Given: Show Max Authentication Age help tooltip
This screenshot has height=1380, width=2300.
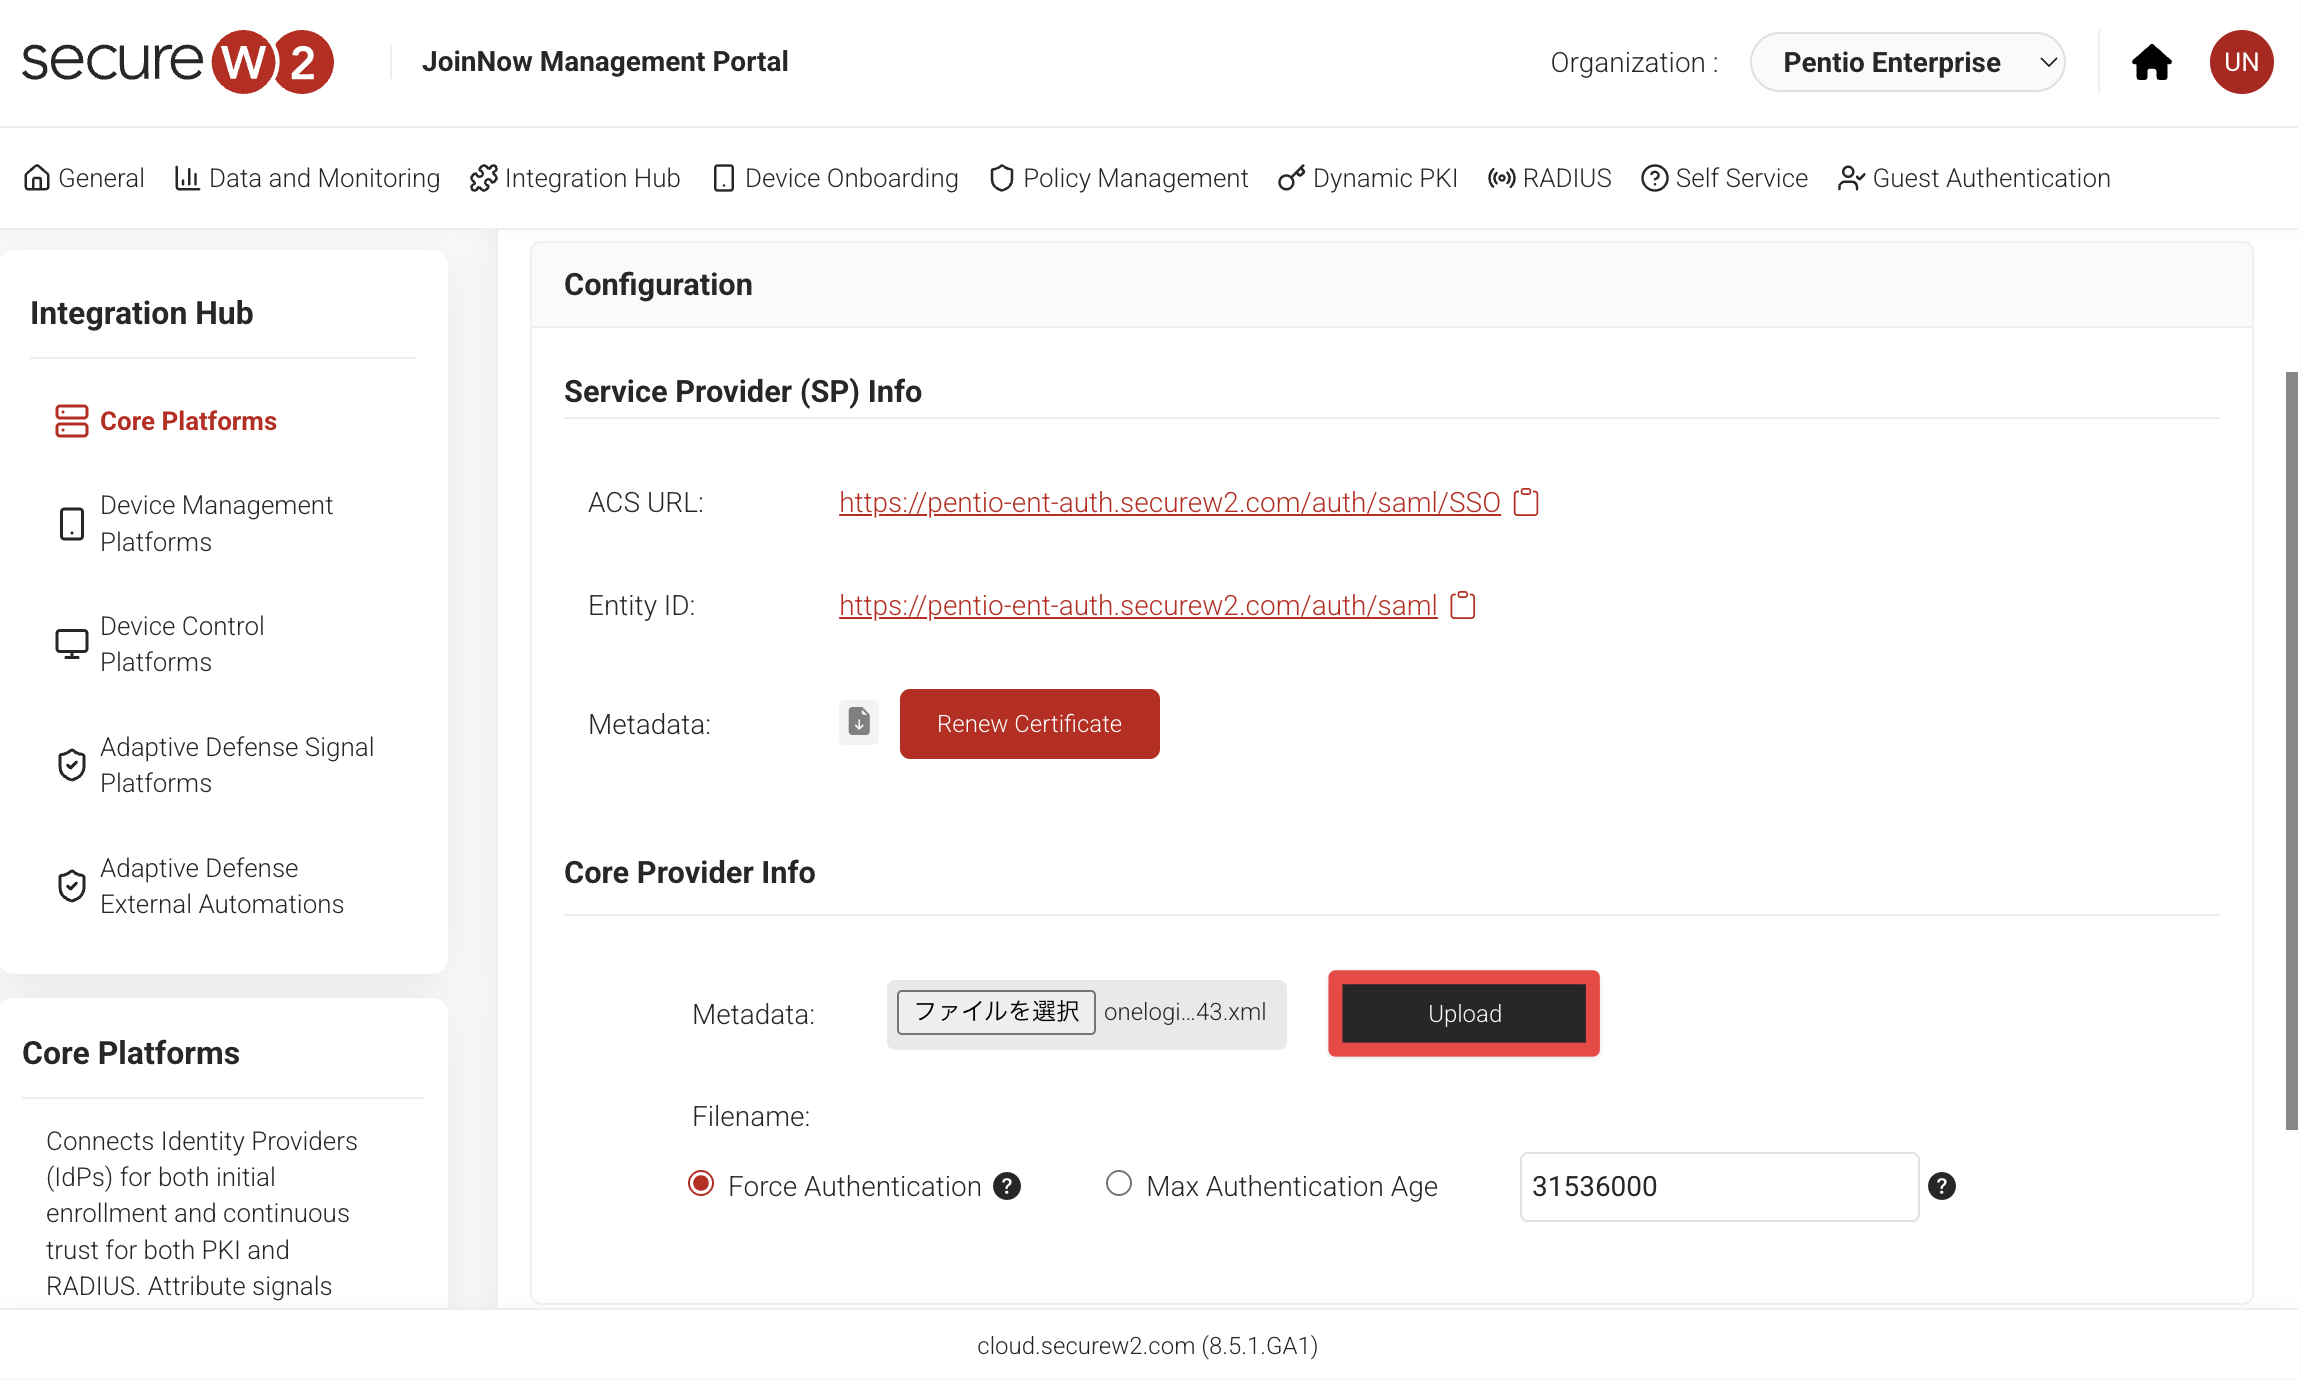Looking at the screenshot, I should click(1942, 1186).
